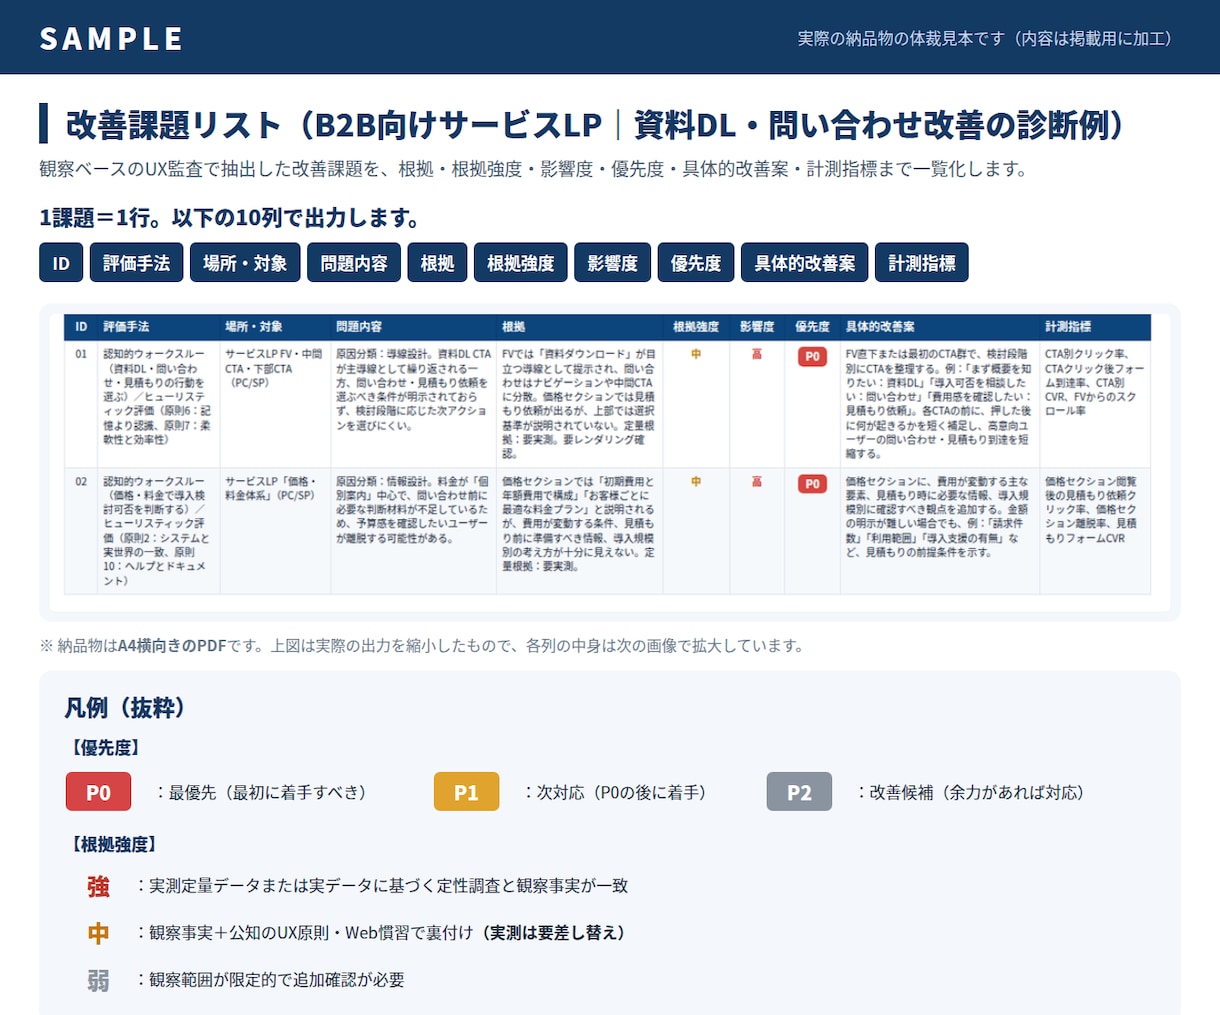Click the gray 弱 legend symbol

98,980
